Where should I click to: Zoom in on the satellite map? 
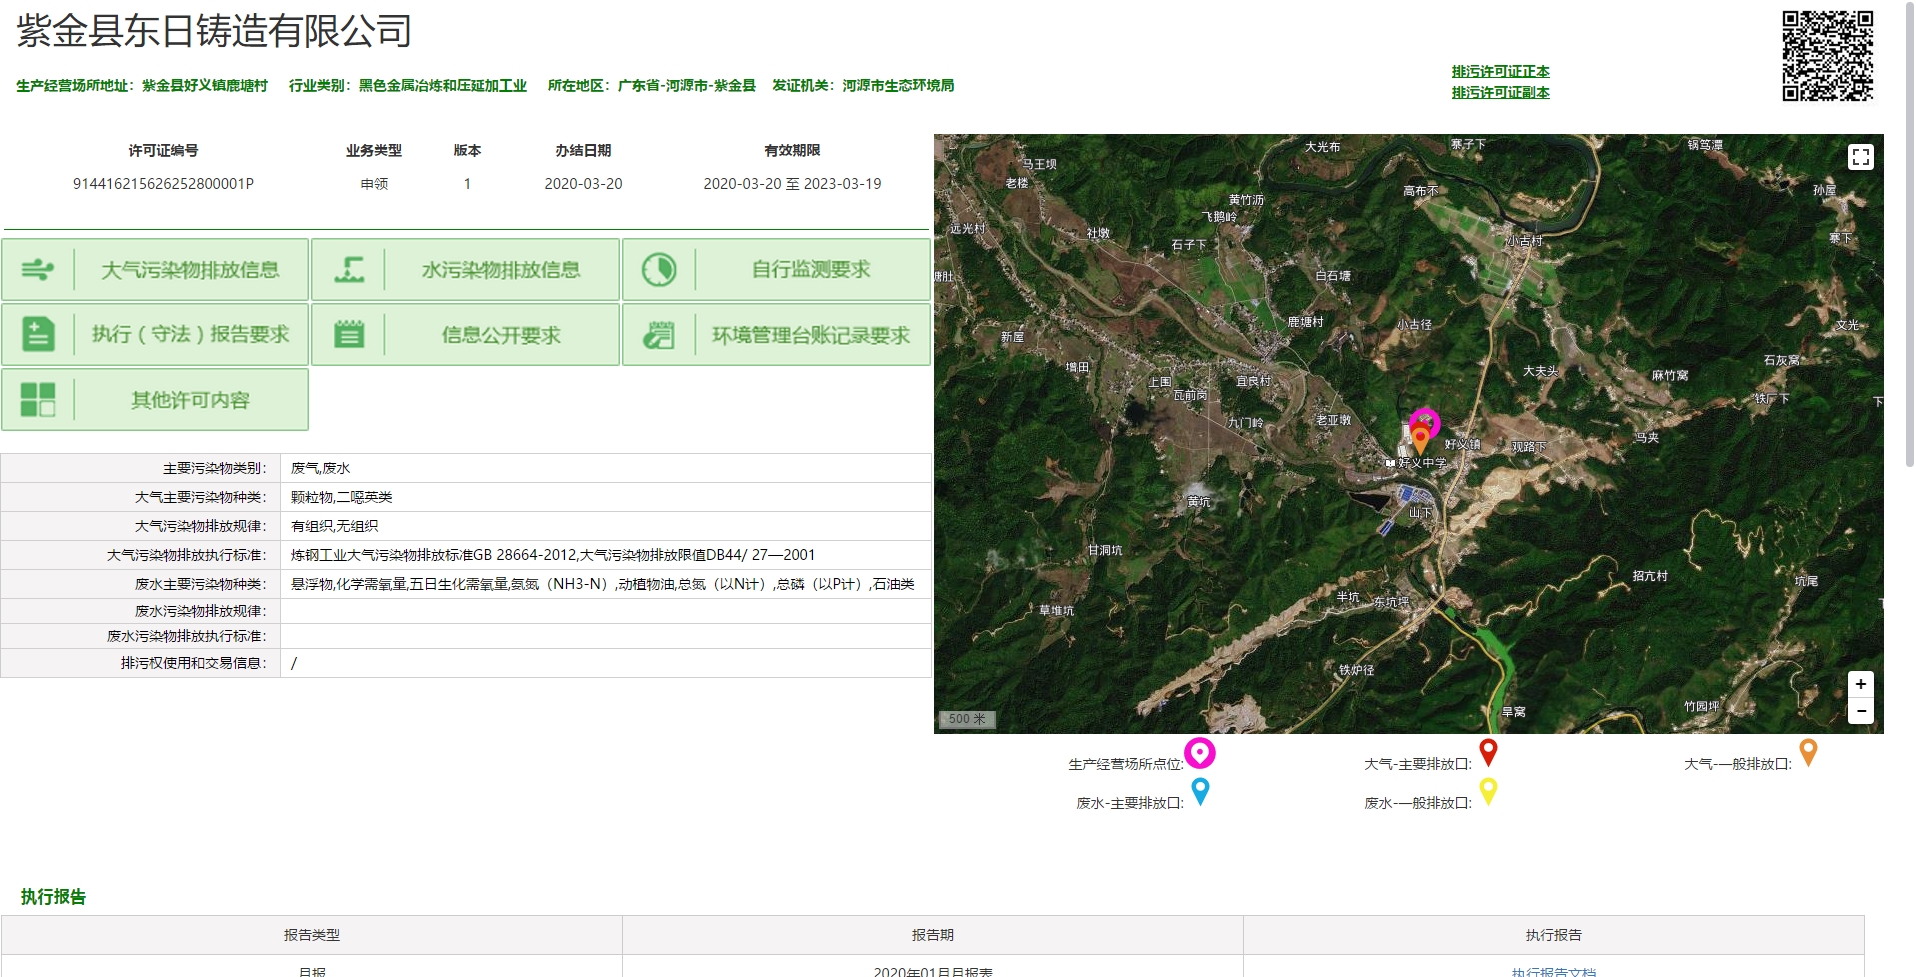pos(1860,684)
